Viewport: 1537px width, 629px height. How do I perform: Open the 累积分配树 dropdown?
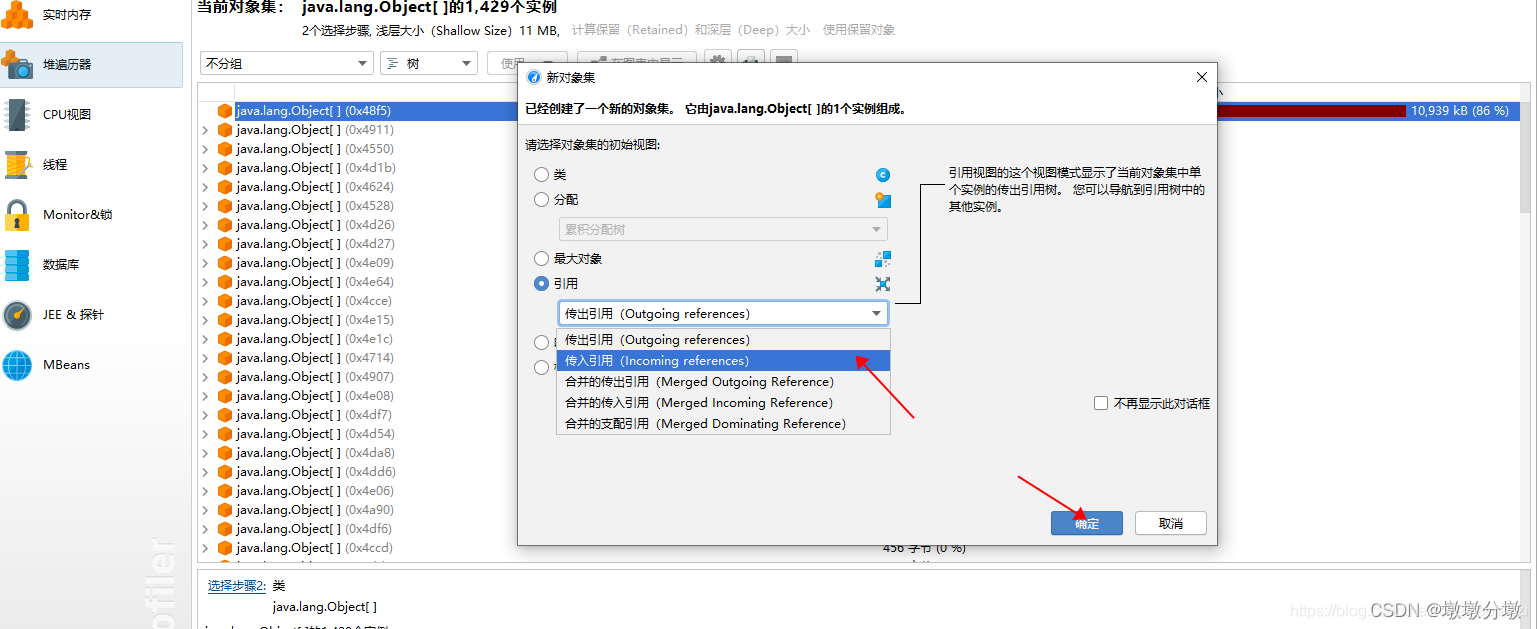(723, 230)
